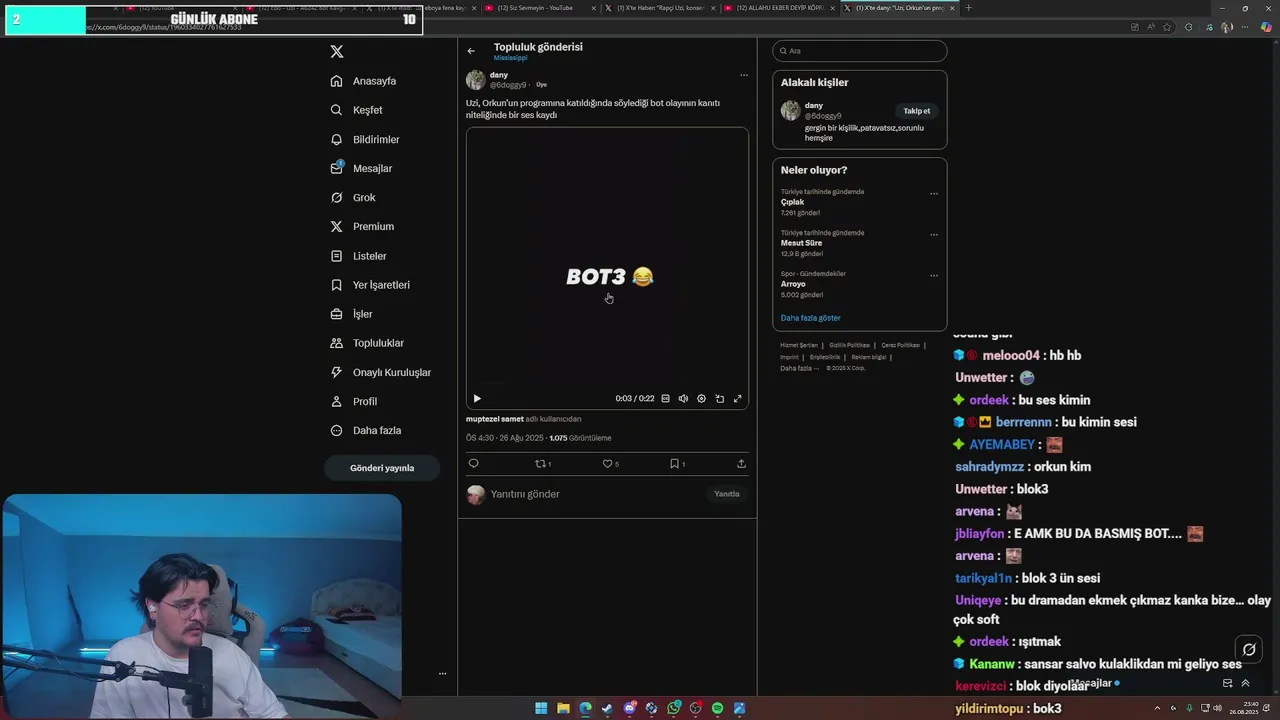1280x720 pixels.
Task: Open Microsoft Edge from taskbar
Action: pyautogui.click(x=585, y=708)
